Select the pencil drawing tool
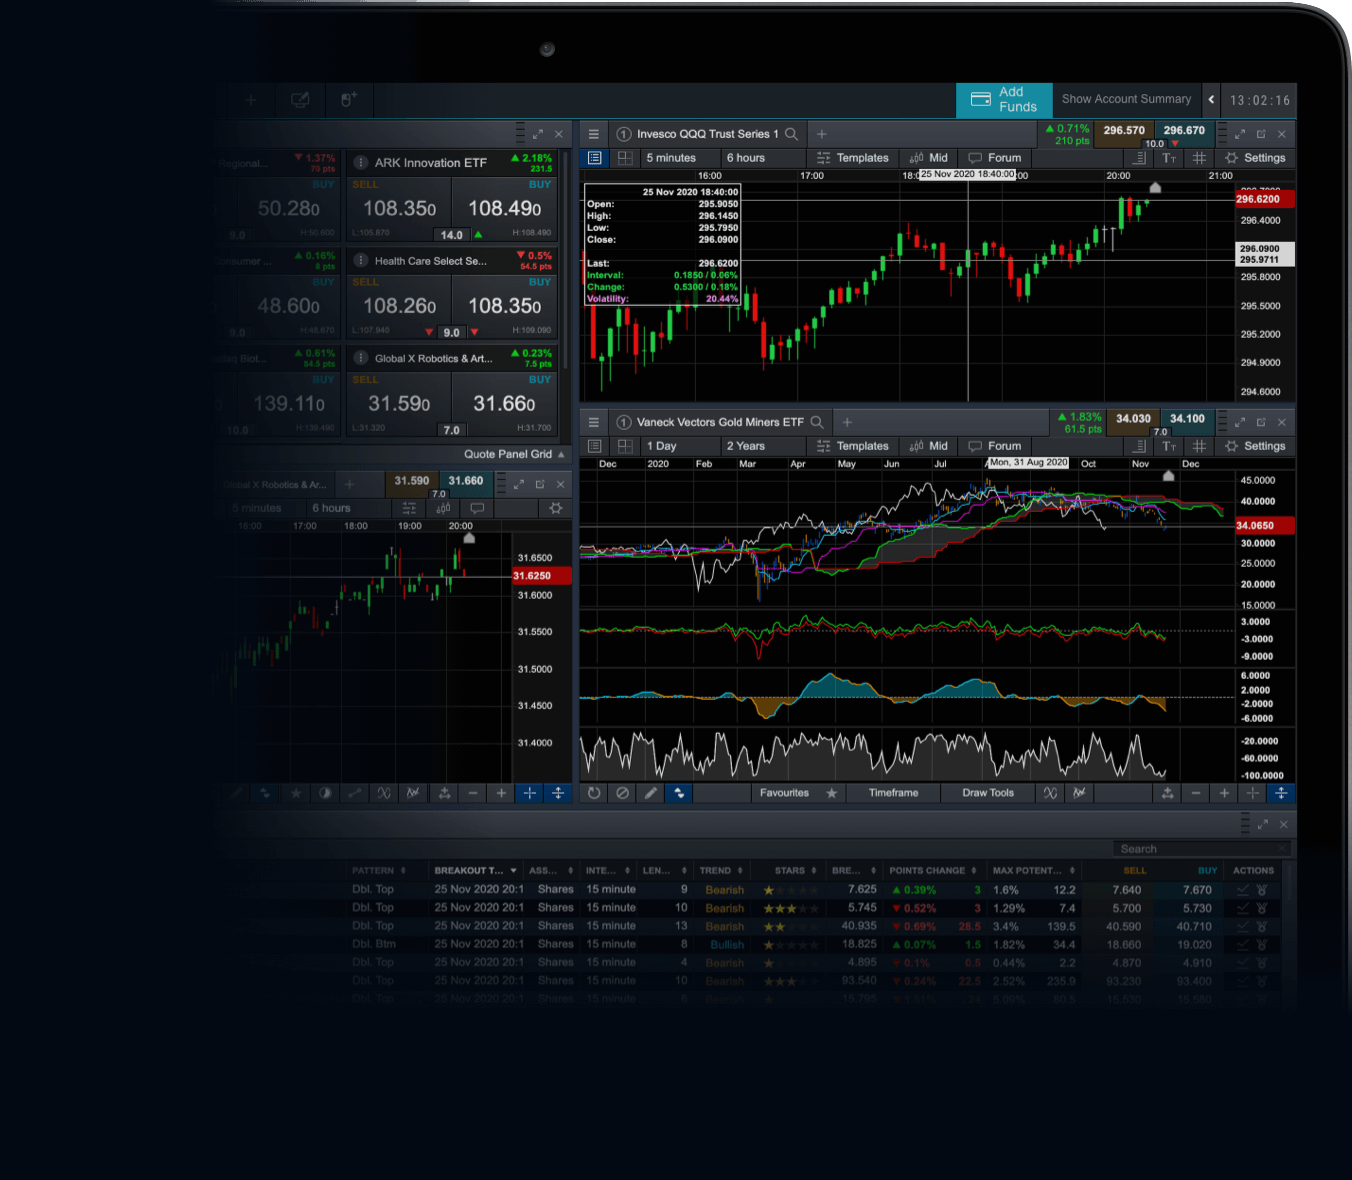The image size is (1352, 1180). click(650, 793)
